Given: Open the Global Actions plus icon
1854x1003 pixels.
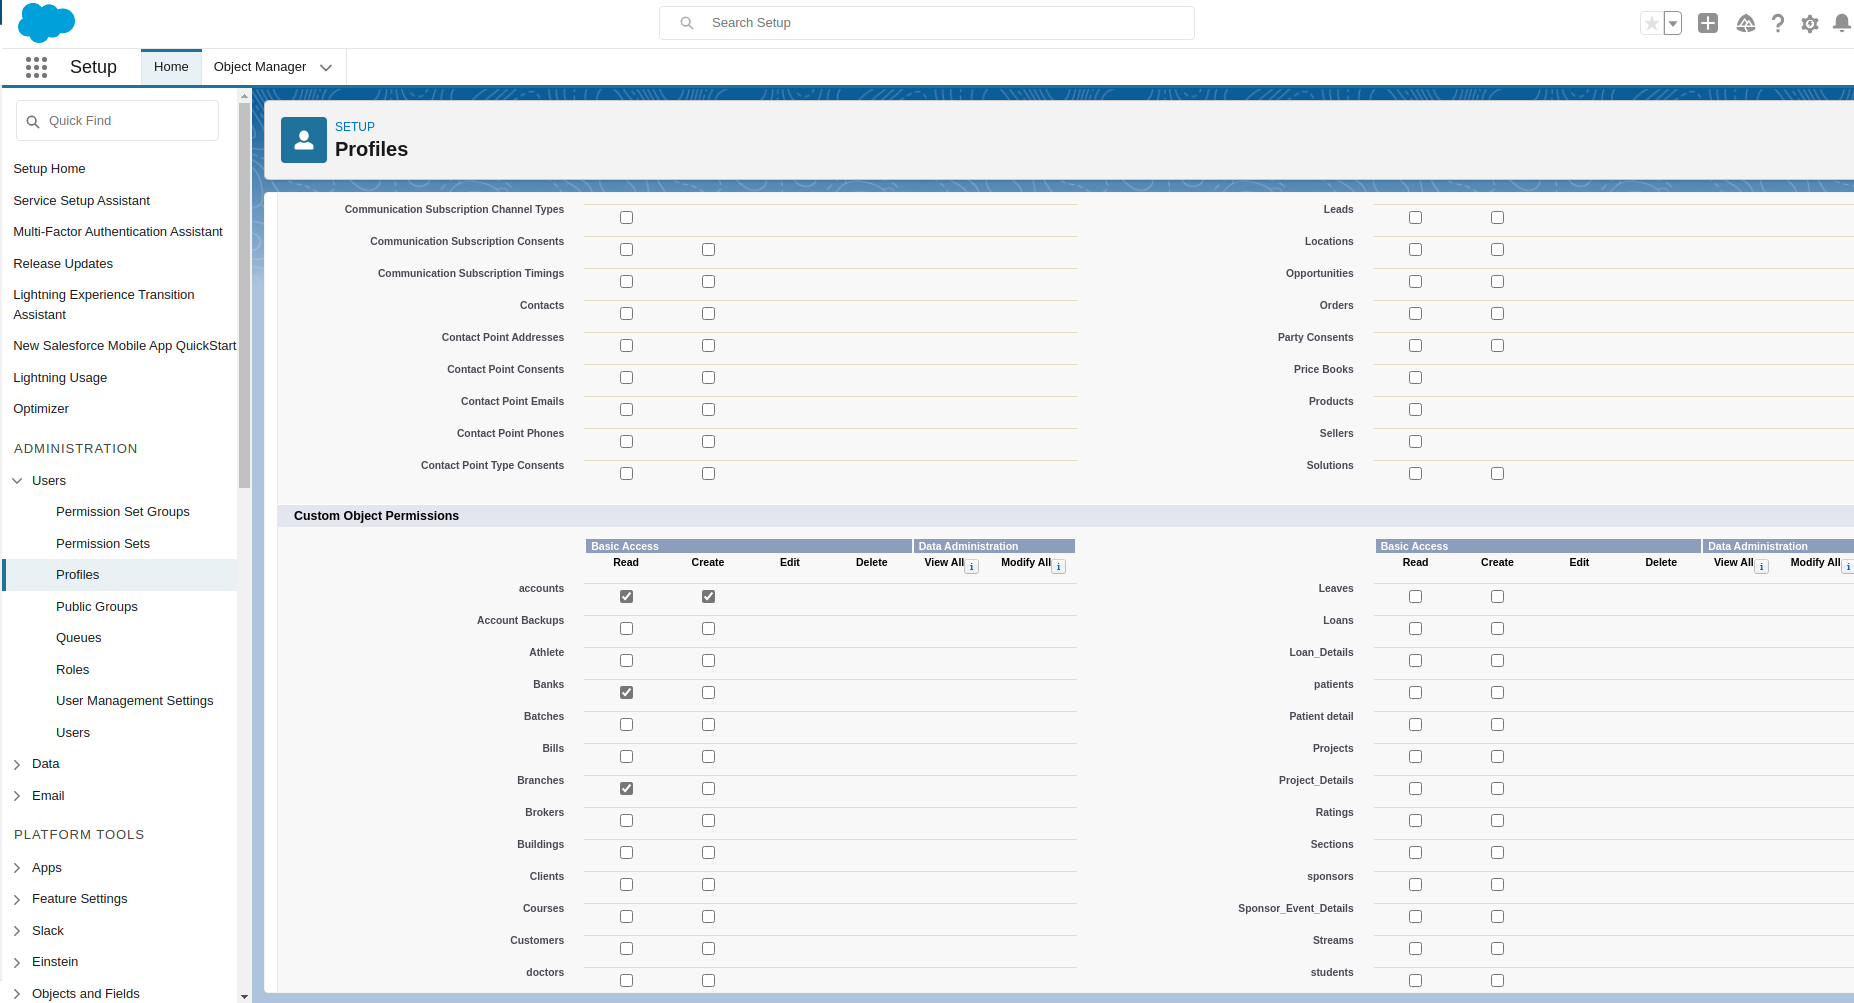Looking at the screenshot, I should [x=1708, y=23].
